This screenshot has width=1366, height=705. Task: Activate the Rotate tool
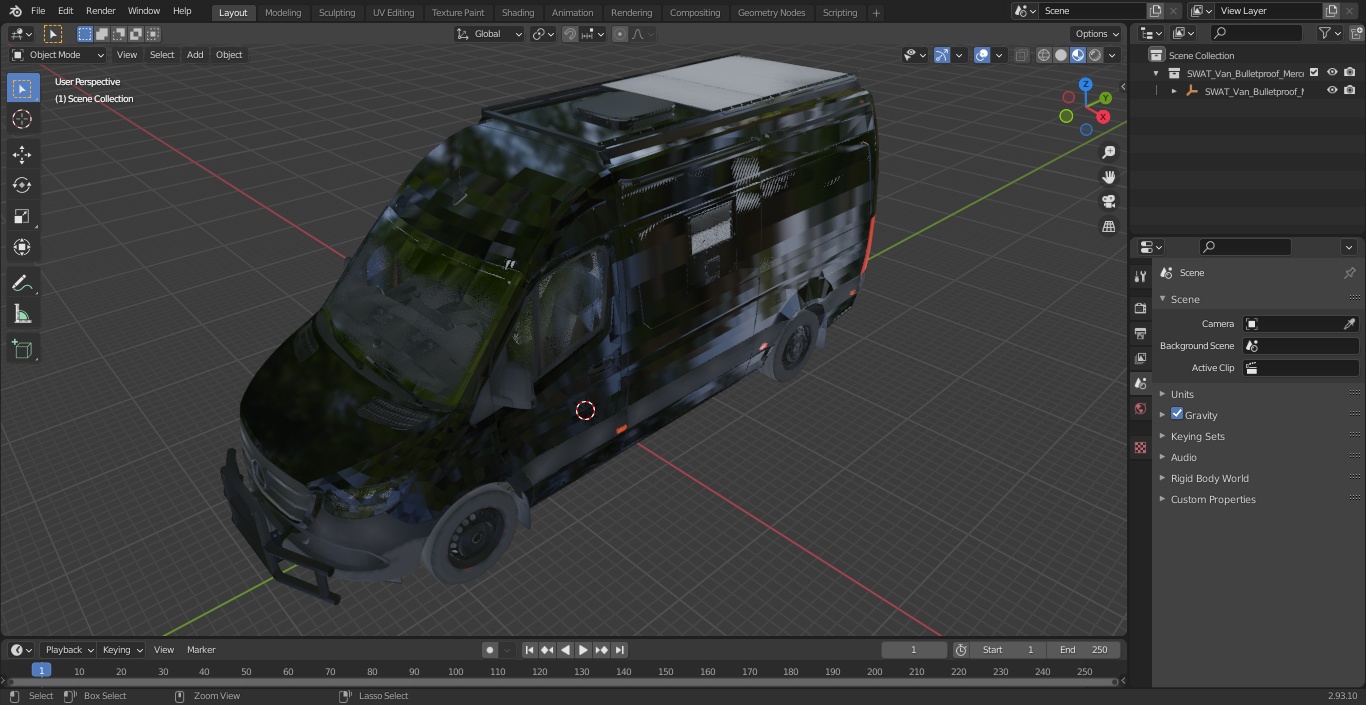22,185
